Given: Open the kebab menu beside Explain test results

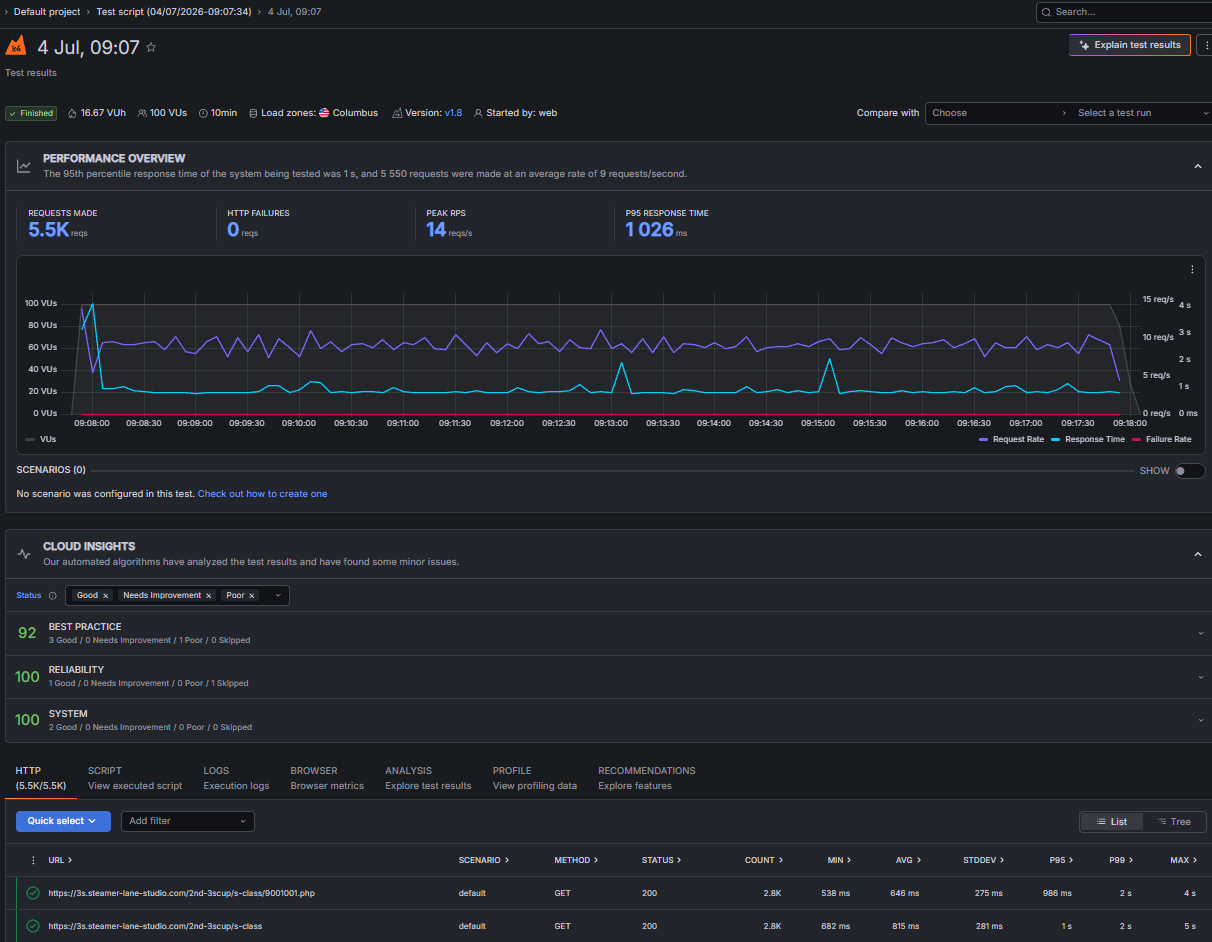Looking at the screenshot, I should (1204, 45).
